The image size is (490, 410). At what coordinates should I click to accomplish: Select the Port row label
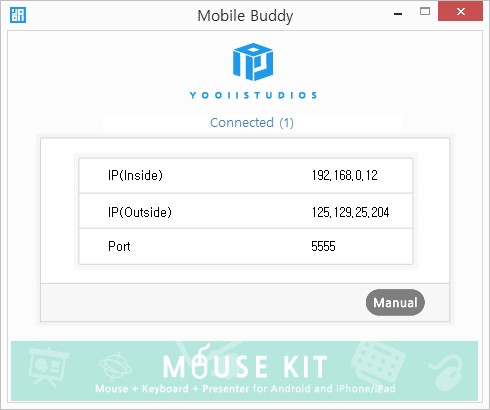(119, 246)
